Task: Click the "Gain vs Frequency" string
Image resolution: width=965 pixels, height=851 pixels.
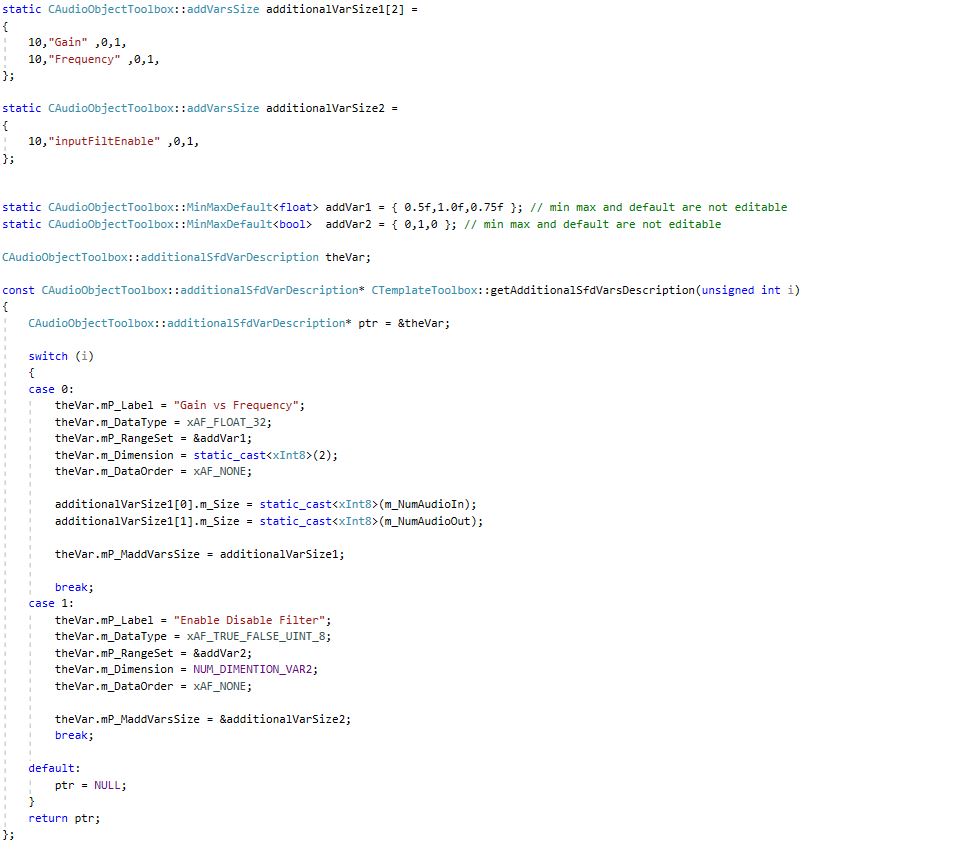Action: point(236,406)
